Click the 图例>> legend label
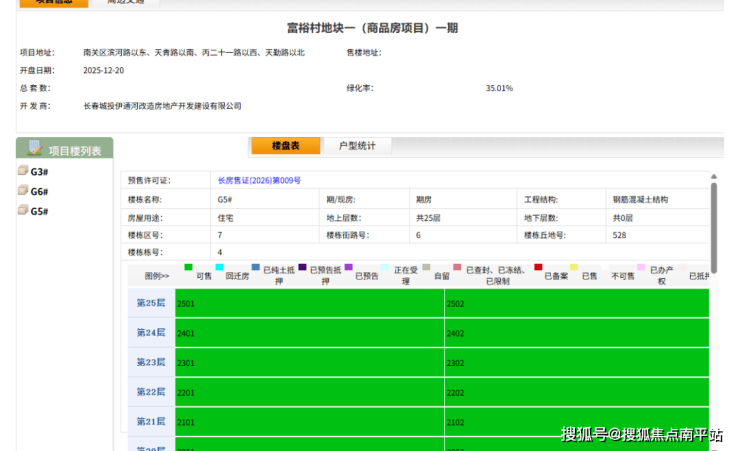Image resolution: width=740 pixels, height=451 pixels. tap(157, 275)
